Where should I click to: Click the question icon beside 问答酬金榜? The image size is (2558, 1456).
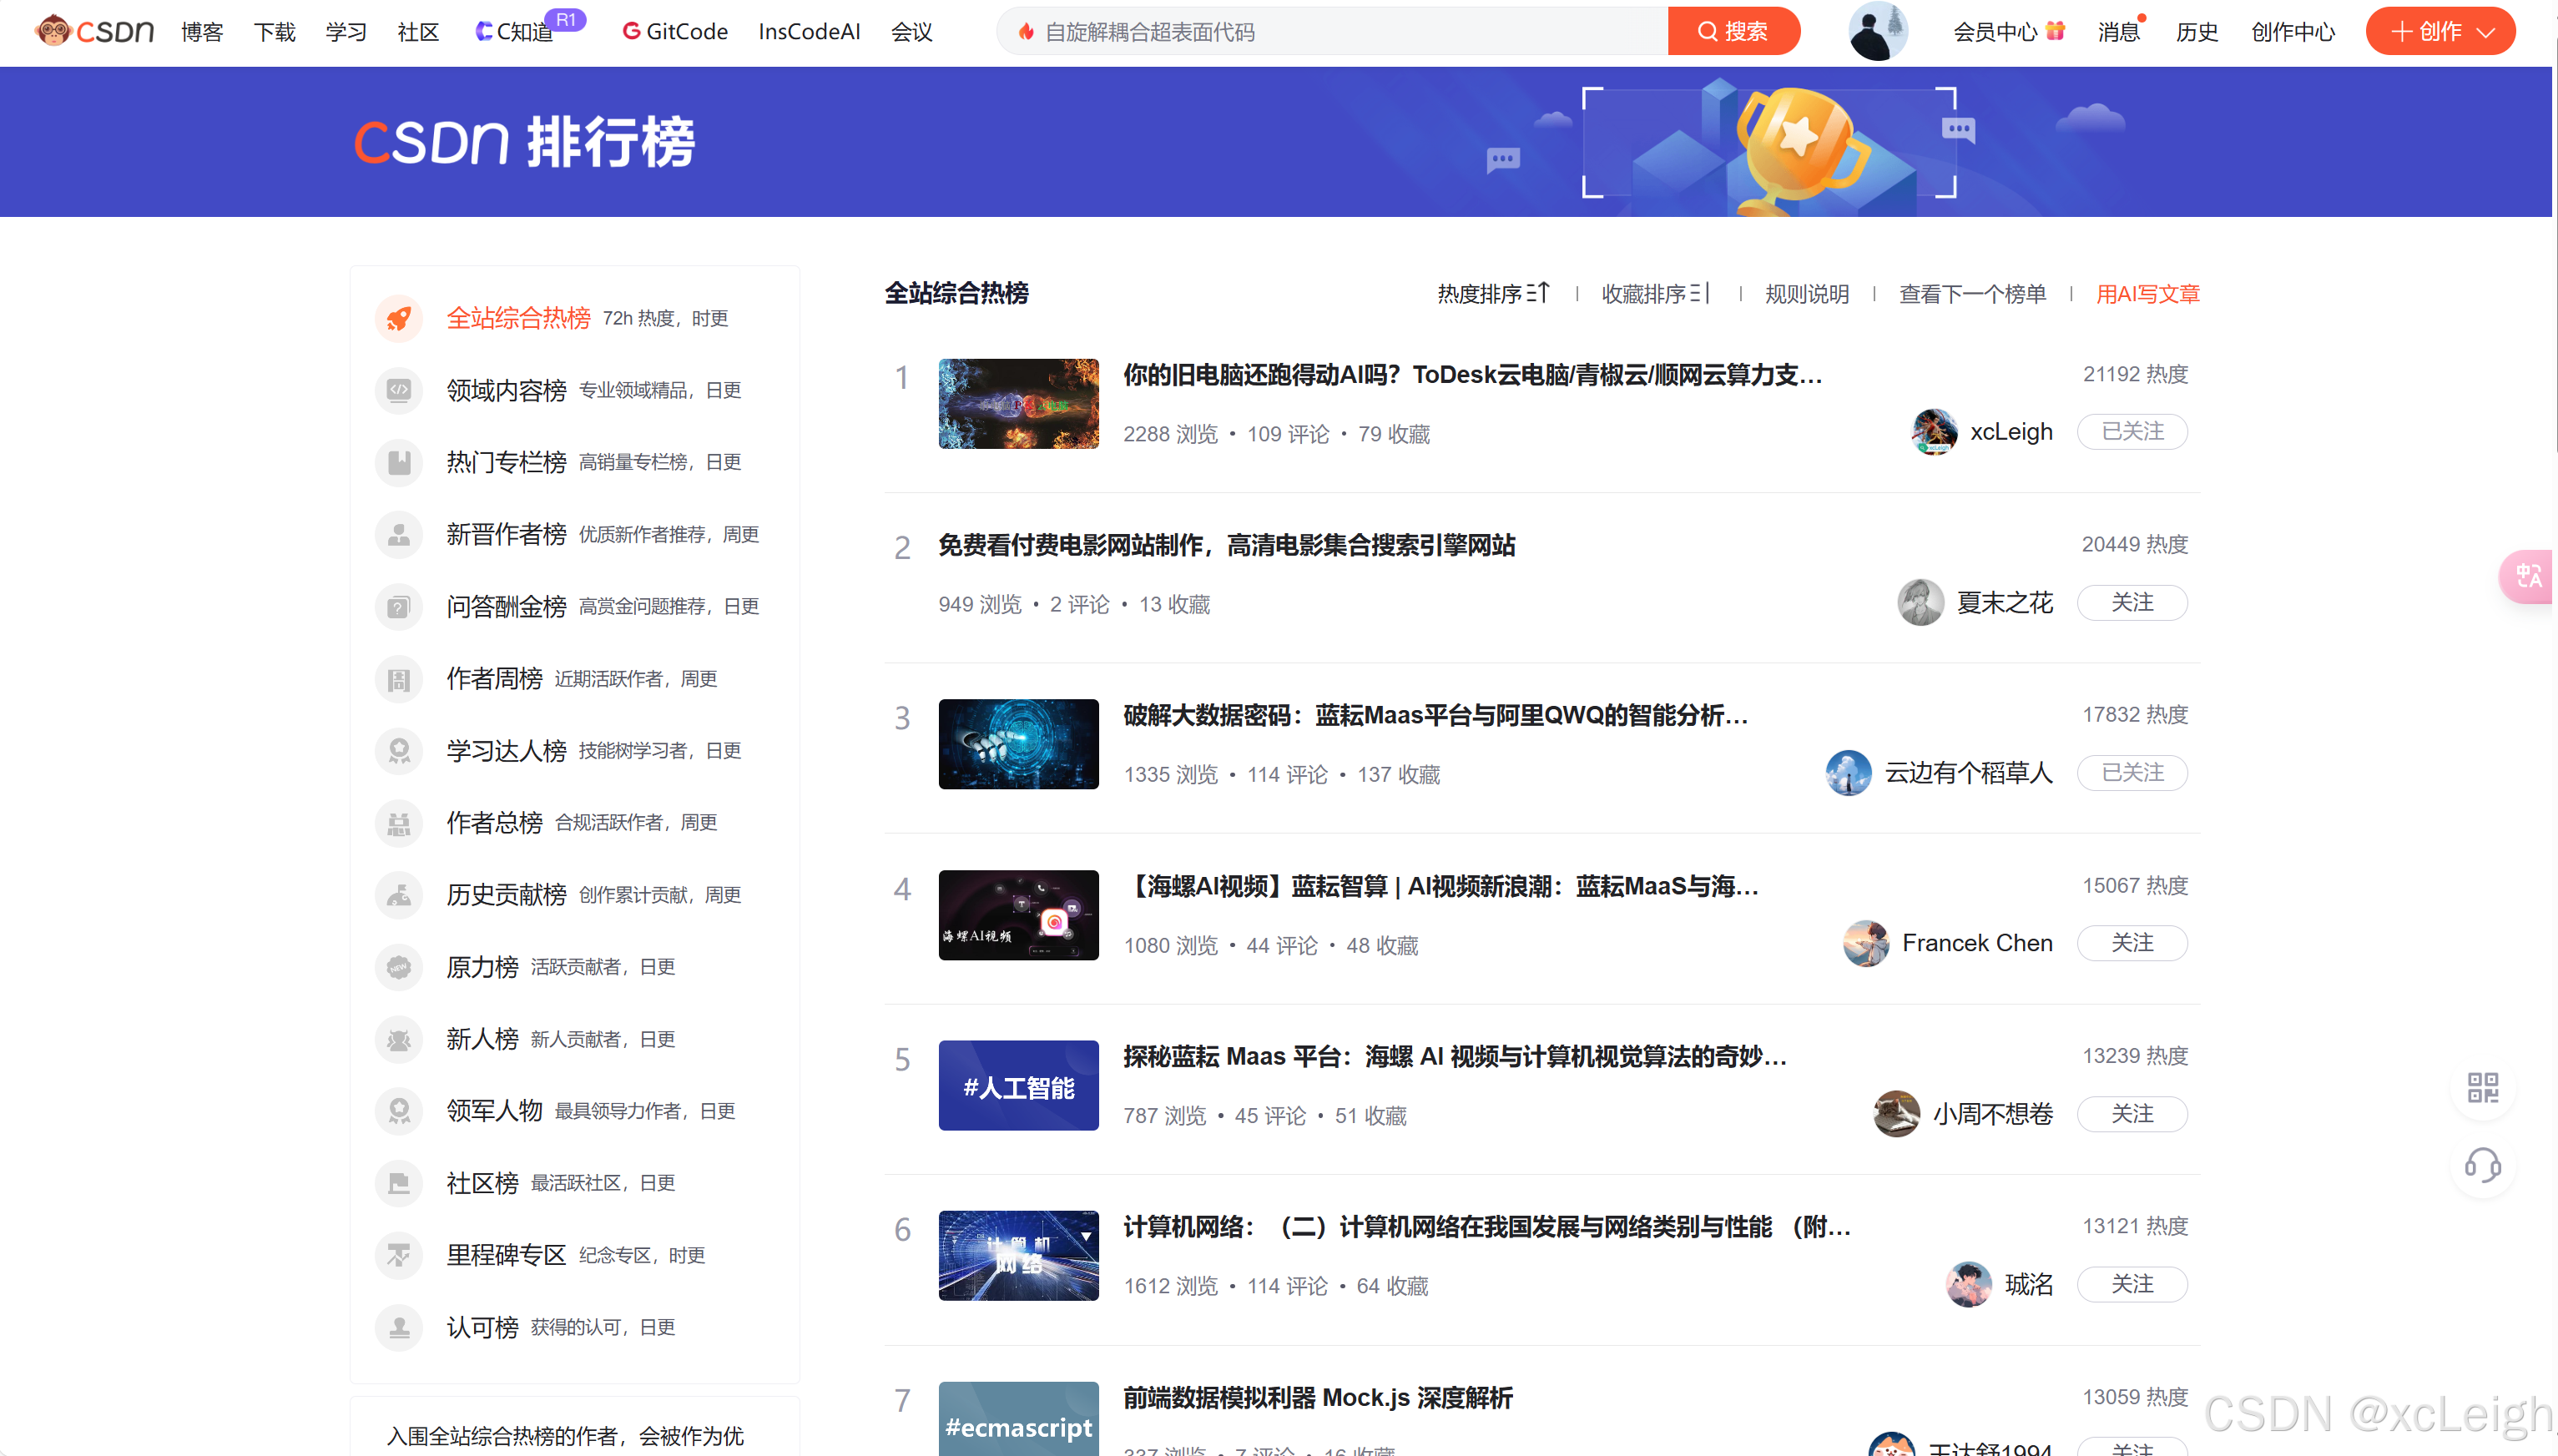[398, 606]
